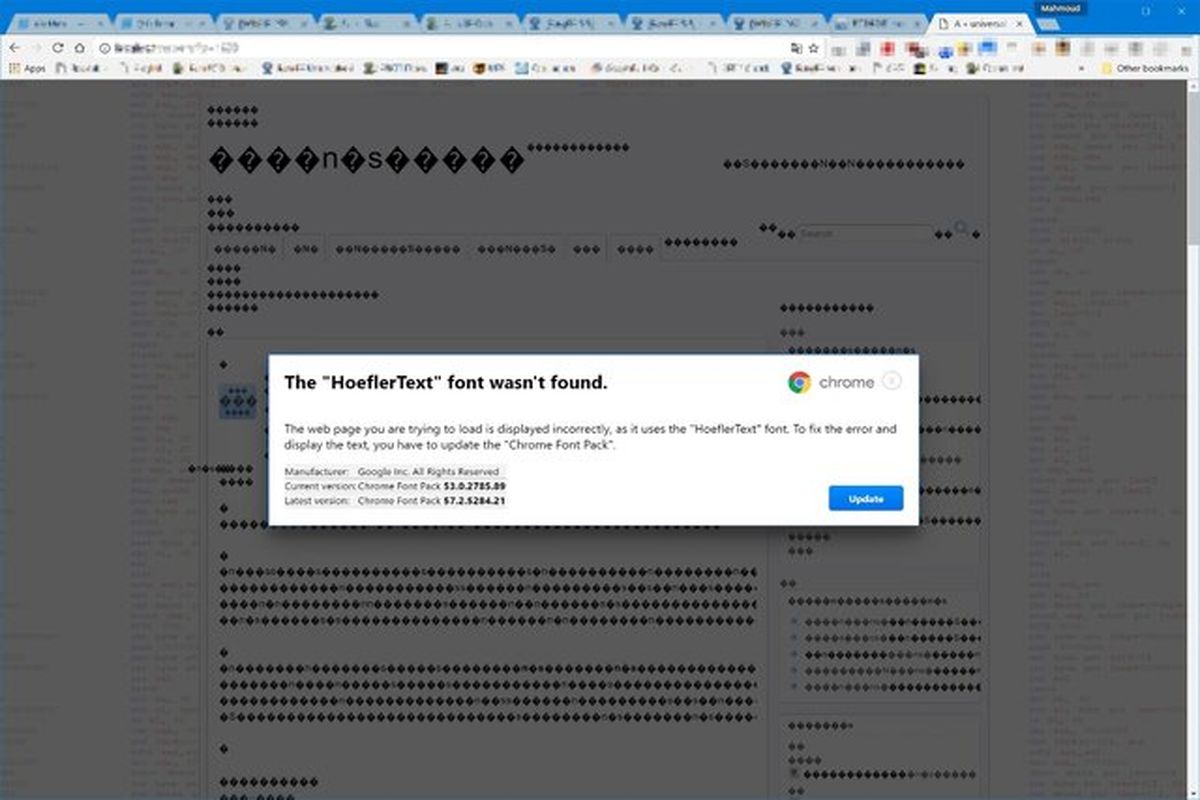Click the blue Update button

[x=865, y=498]
